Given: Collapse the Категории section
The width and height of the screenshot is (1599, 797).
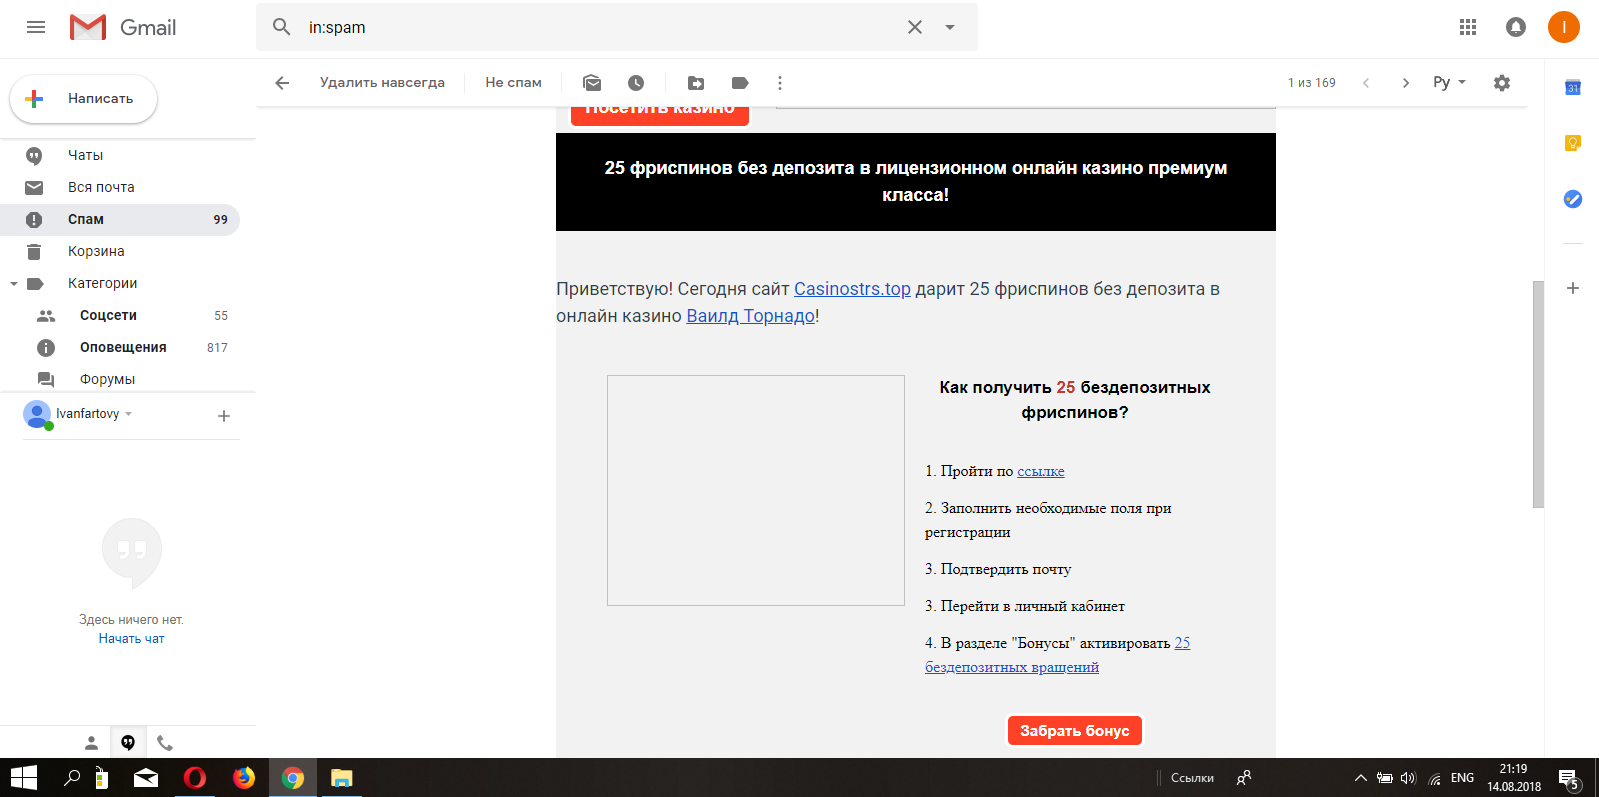Looking at the screenshot, I should 14,284.
